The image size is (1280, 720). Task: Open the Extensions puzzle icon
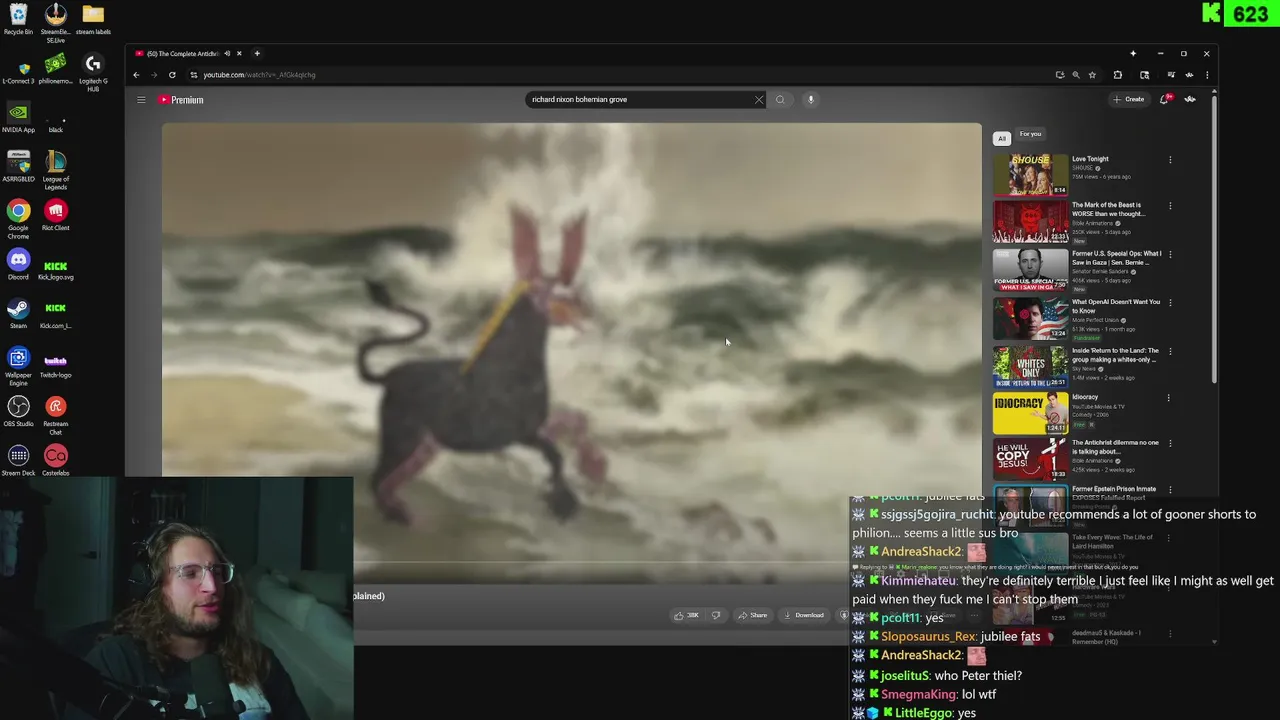pos(1118,75)
